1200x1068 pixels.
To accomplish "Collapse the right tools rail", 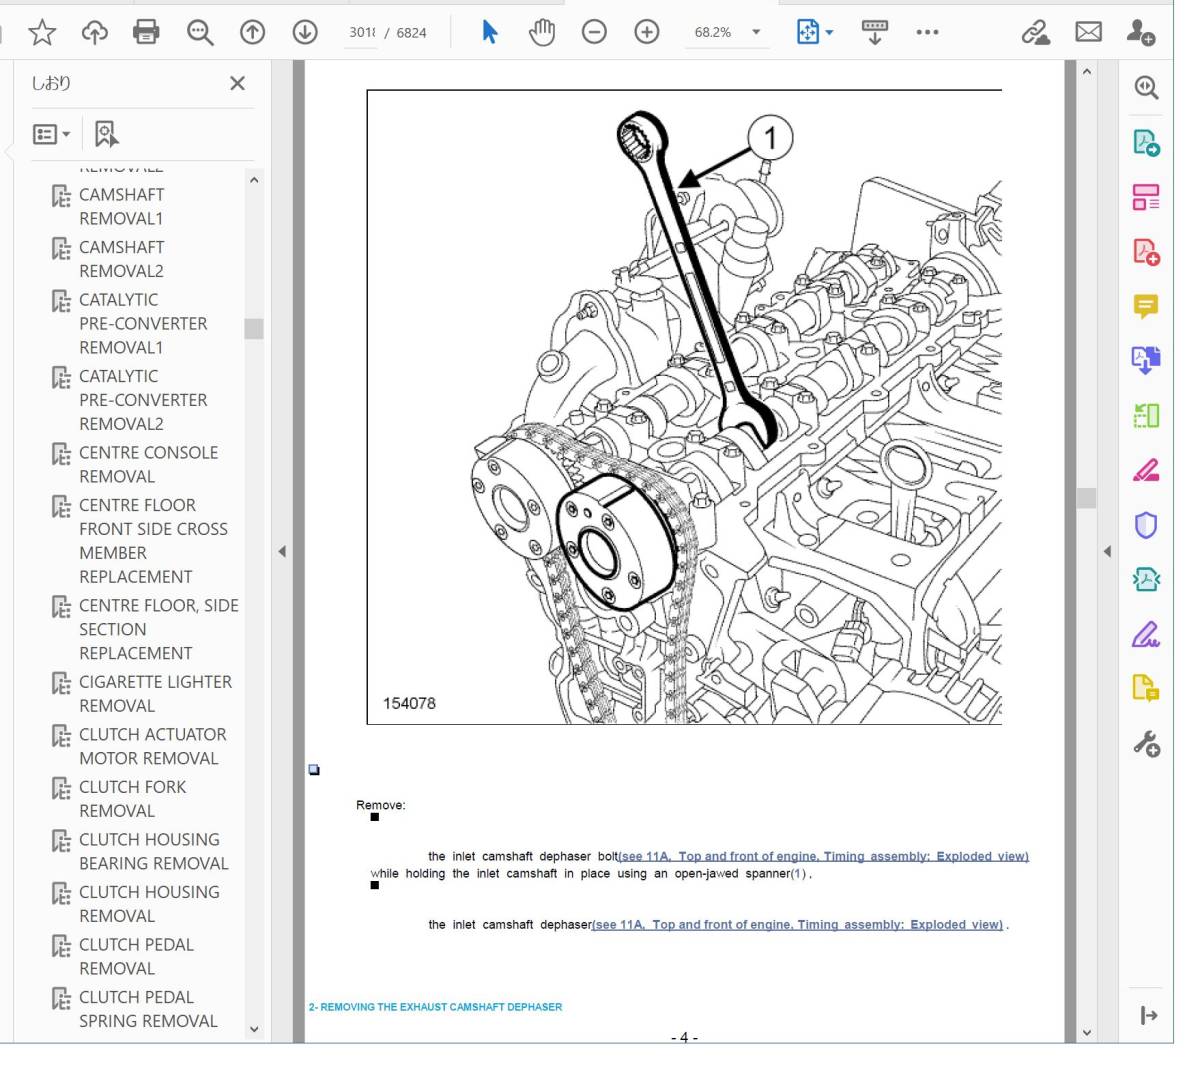I will (1148, 1016).
